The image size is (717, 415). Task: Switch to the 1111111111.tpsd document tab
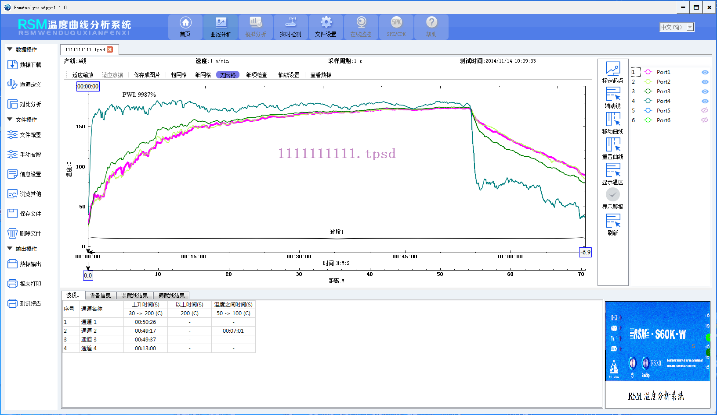84,48
